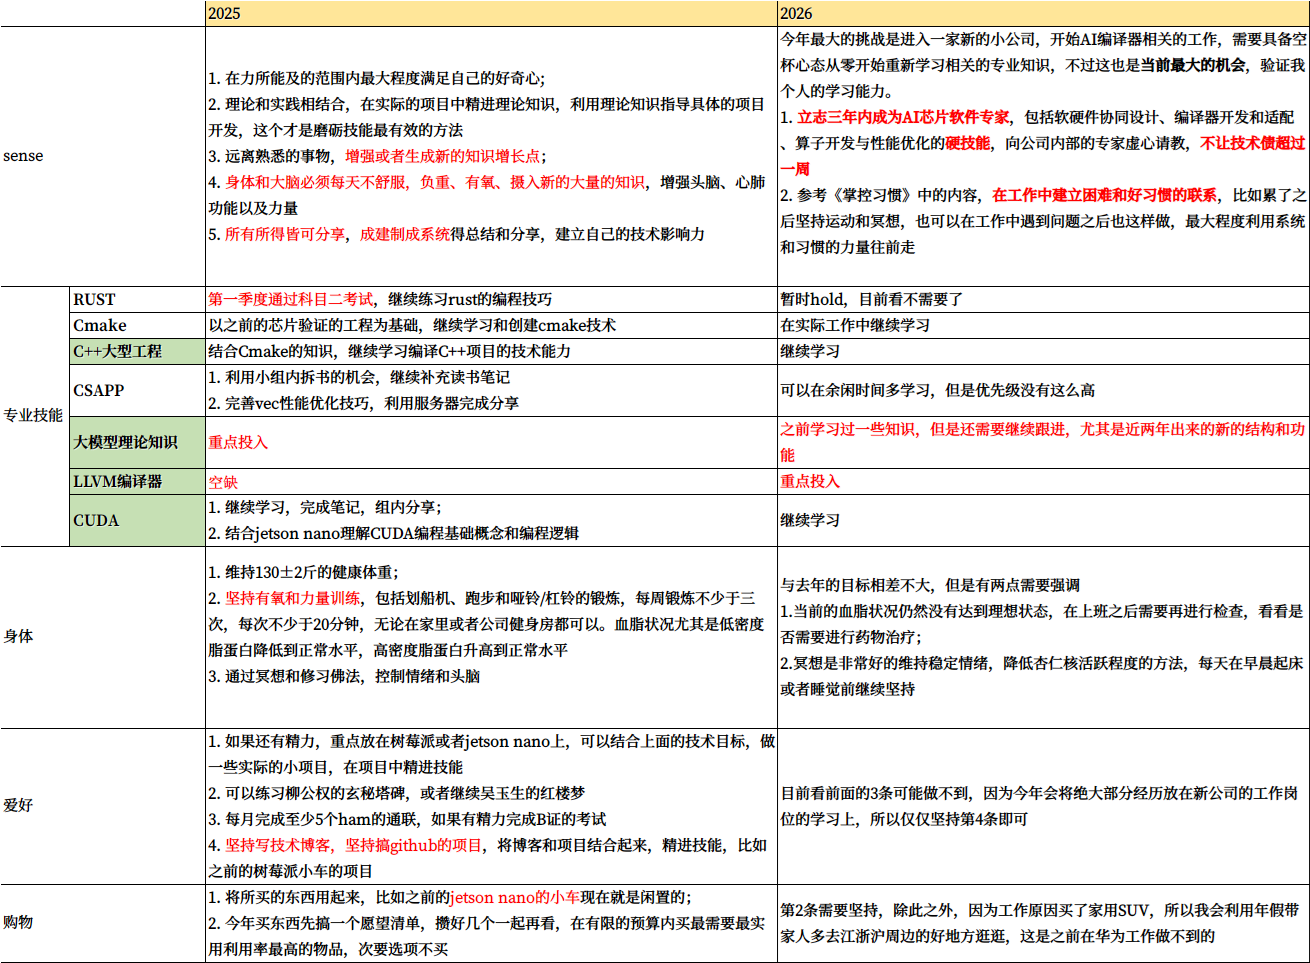Click the sense row label cell
The width and height of the screenshot is (1310, 963).
click(x=102, y=156)
